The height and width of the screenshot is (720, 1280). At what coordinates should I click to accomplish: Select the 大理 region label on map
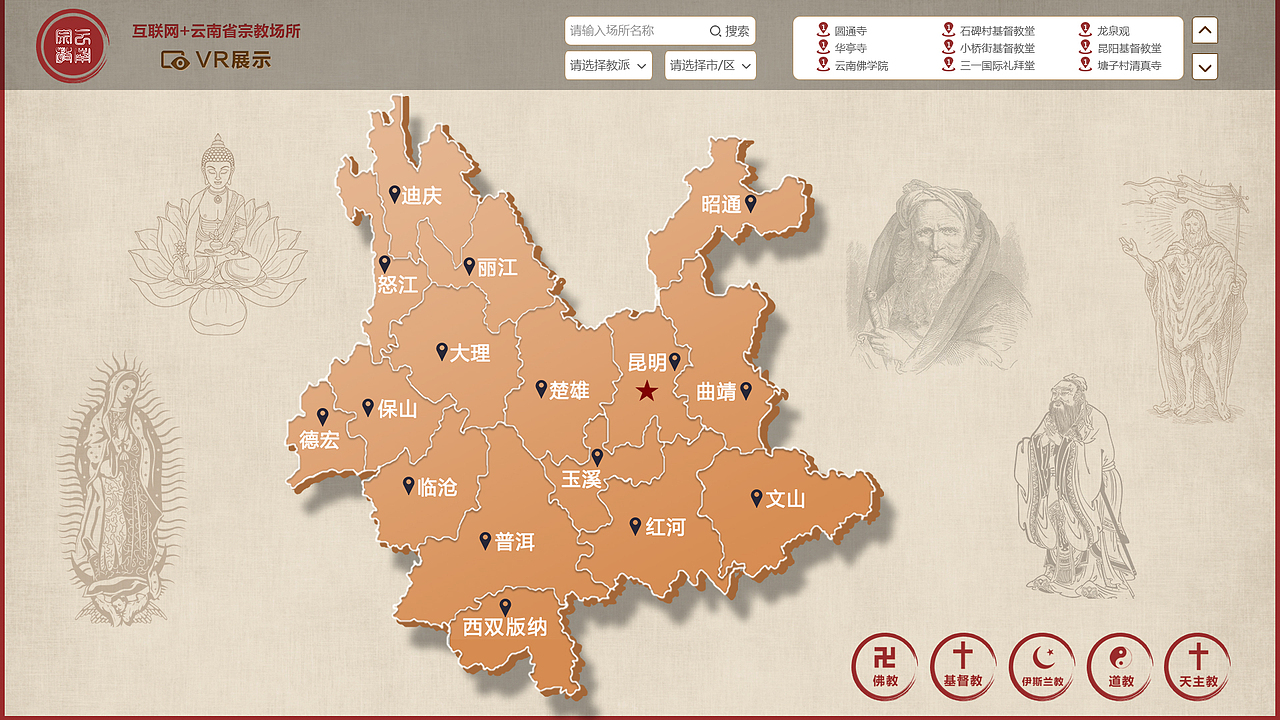470,353
